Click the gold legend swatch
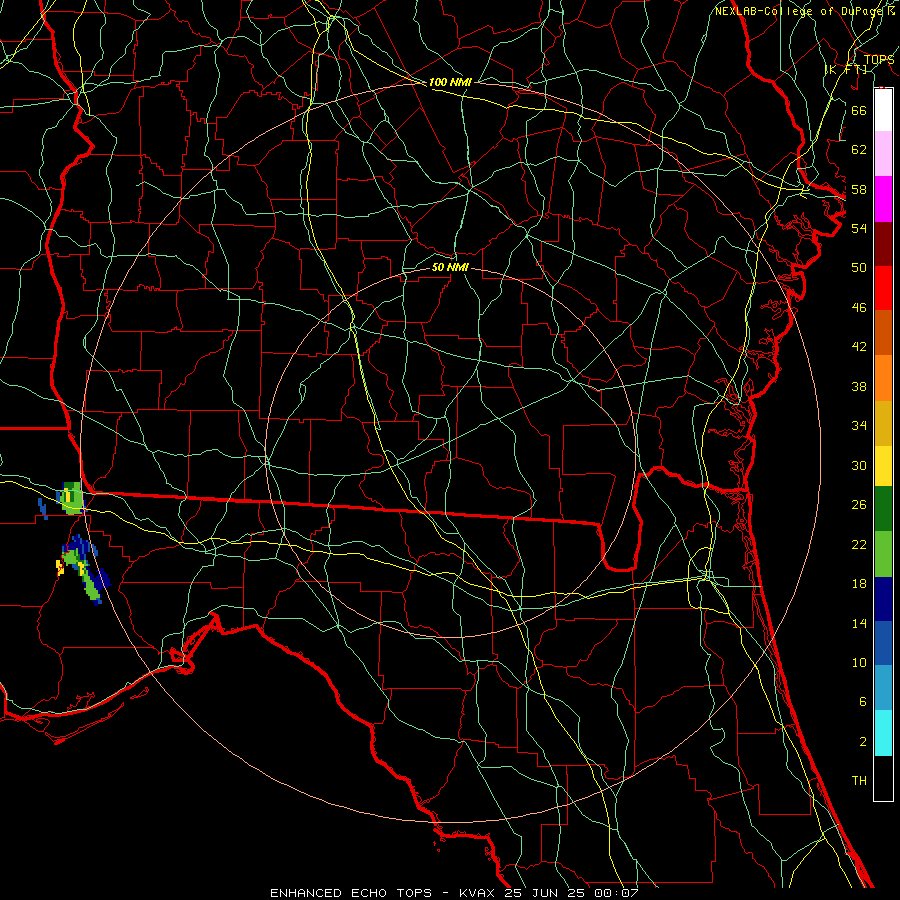The height and width of the screenshot is (900, 900). [x=883, y=424]
